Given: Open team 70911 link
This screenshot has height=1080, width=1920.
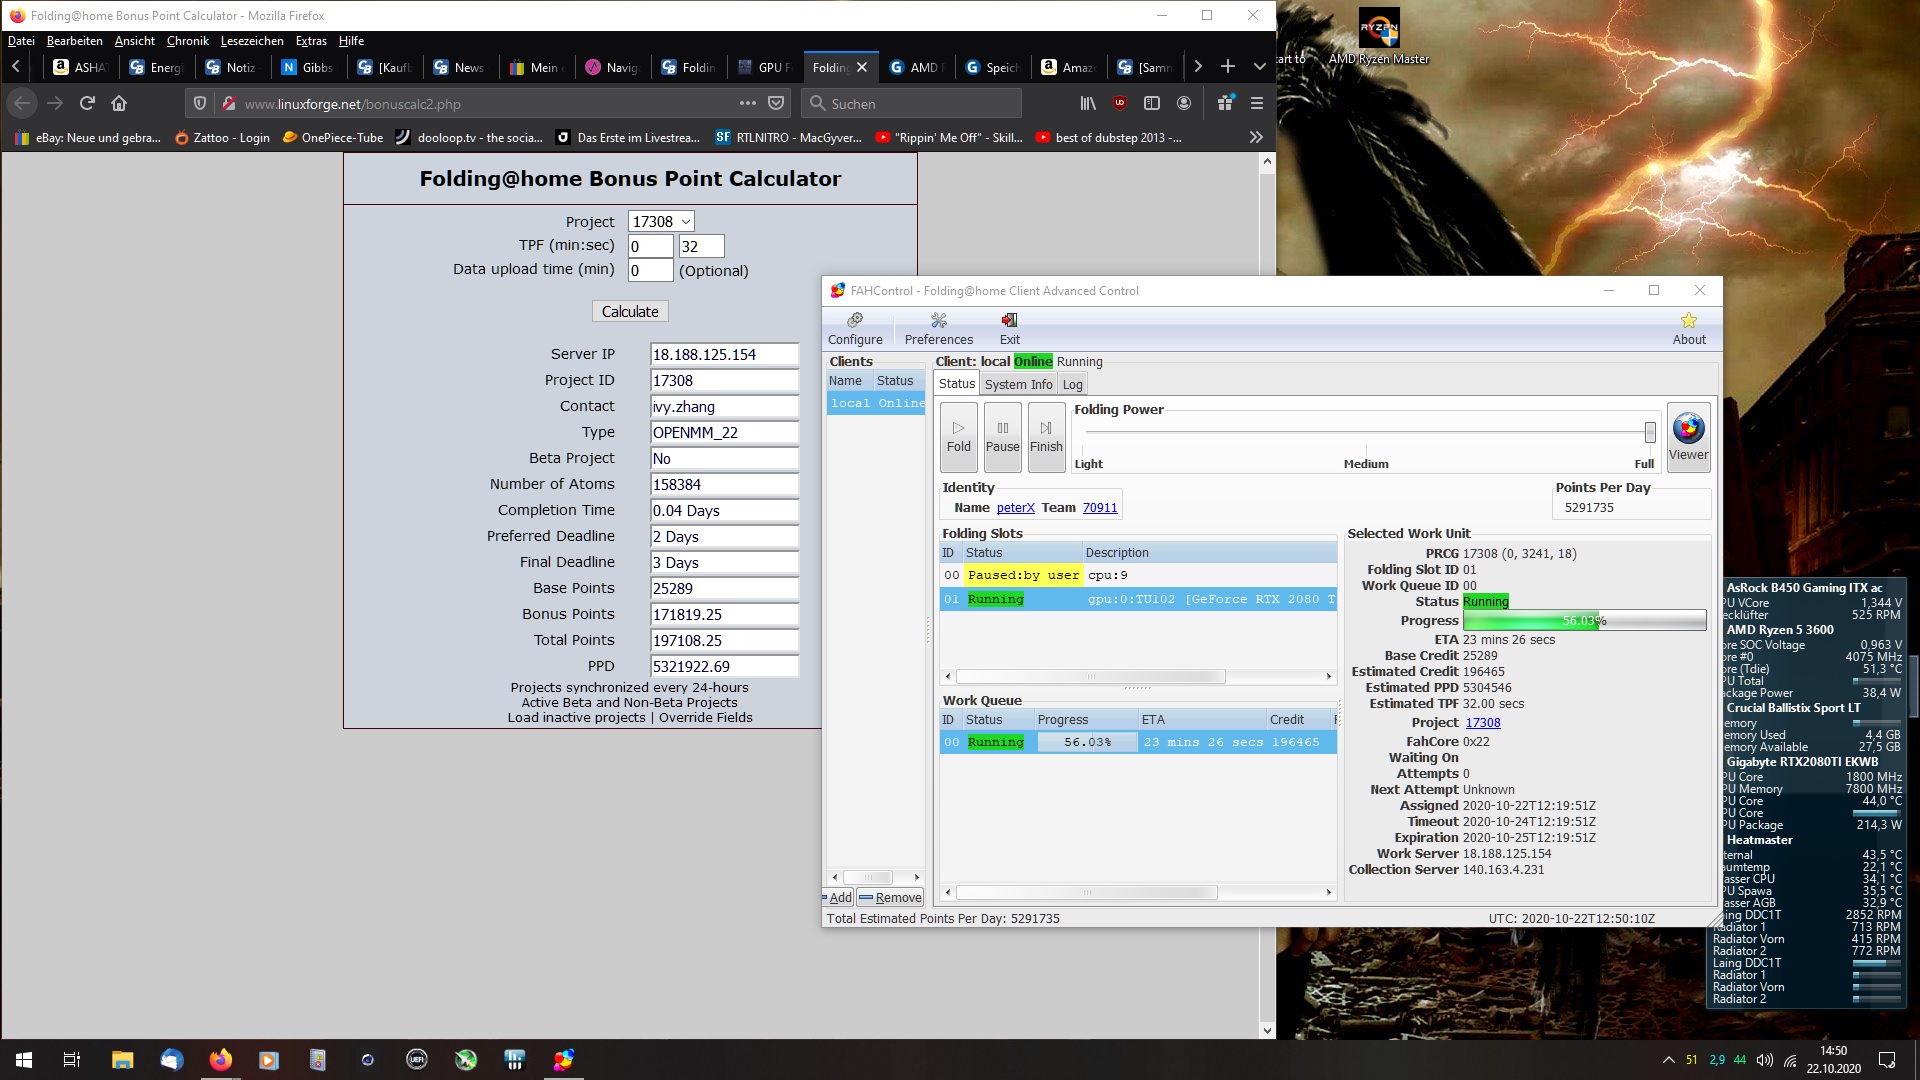Looking at the screenshot, I should [1099, 508].
